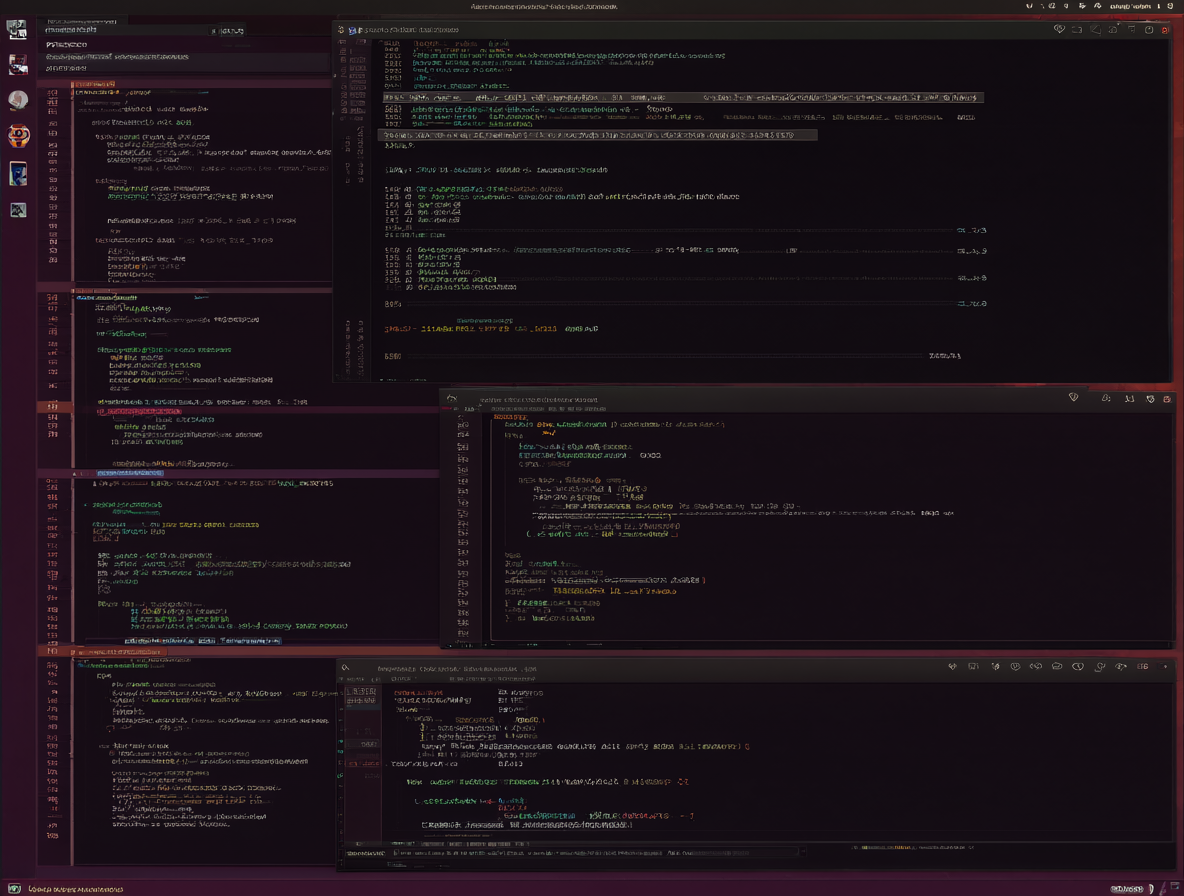1184x896 pixels.
Task: Click rightmost icon in top system bar
Action: [1170, 6]
